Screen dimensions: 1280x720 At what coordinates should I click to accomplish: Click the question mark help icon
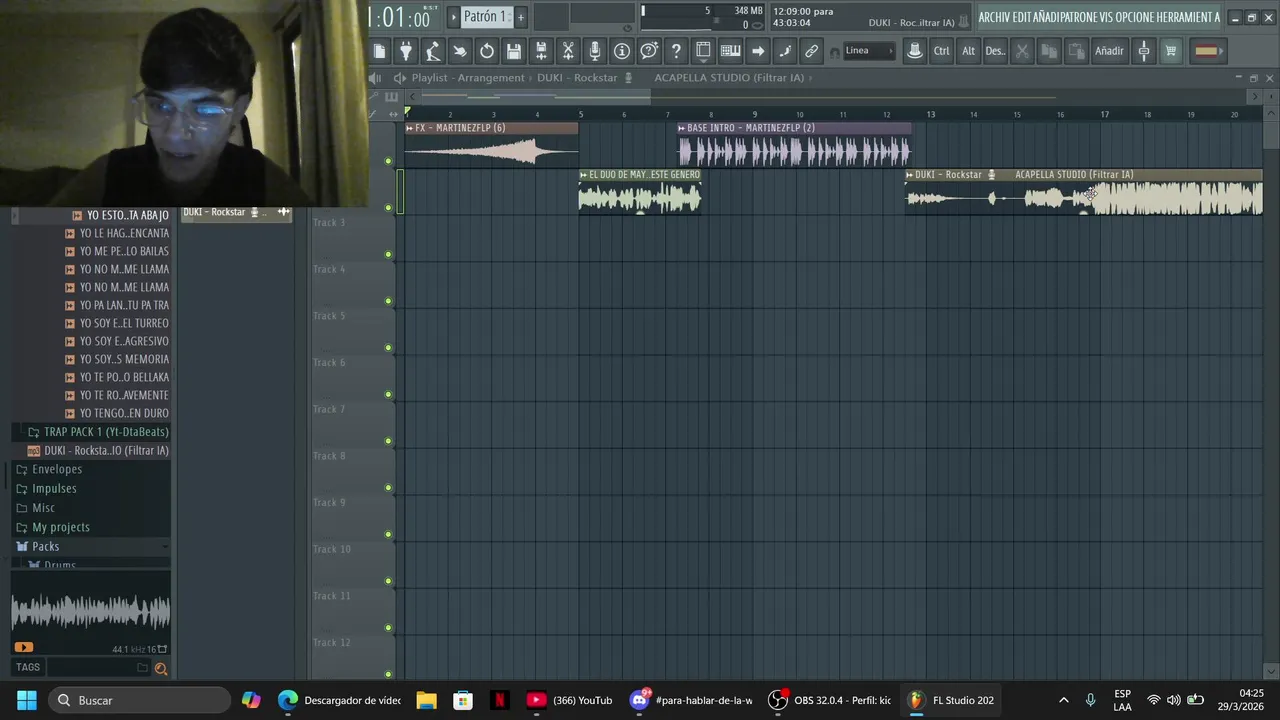pyautogui.click(x=676, y=51)
